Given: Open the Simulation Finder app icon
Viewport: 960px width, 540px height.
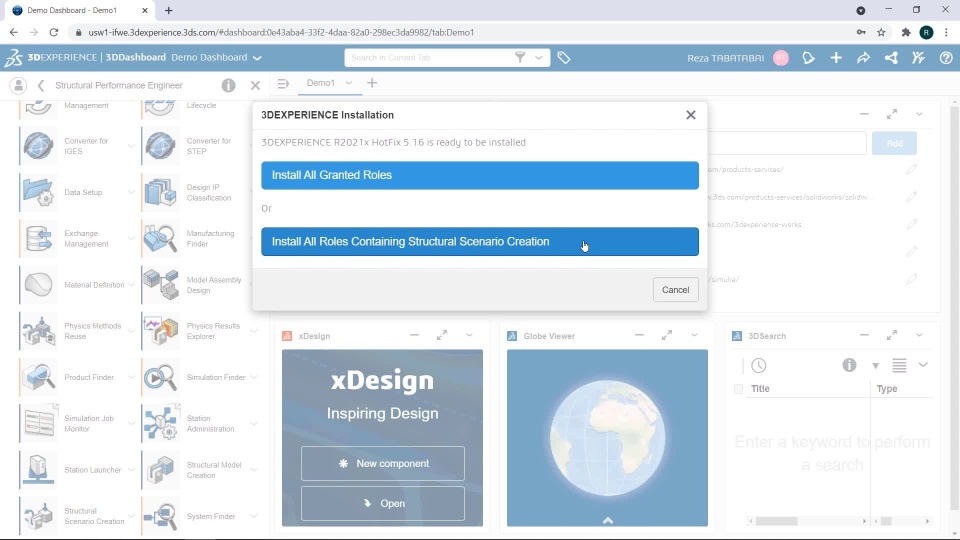Looking at the screenshot, I should point(160,377).
